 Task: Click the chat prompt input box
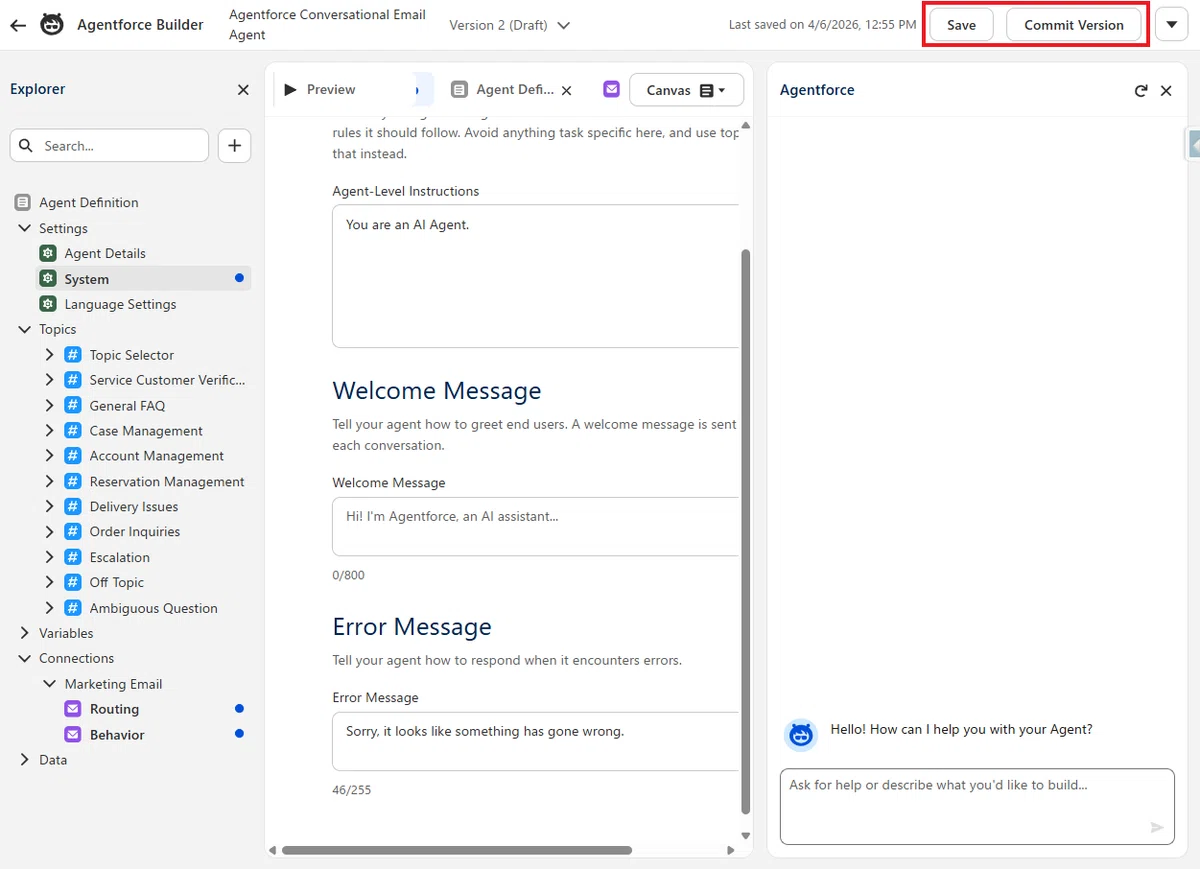click(x=977, y=806)
